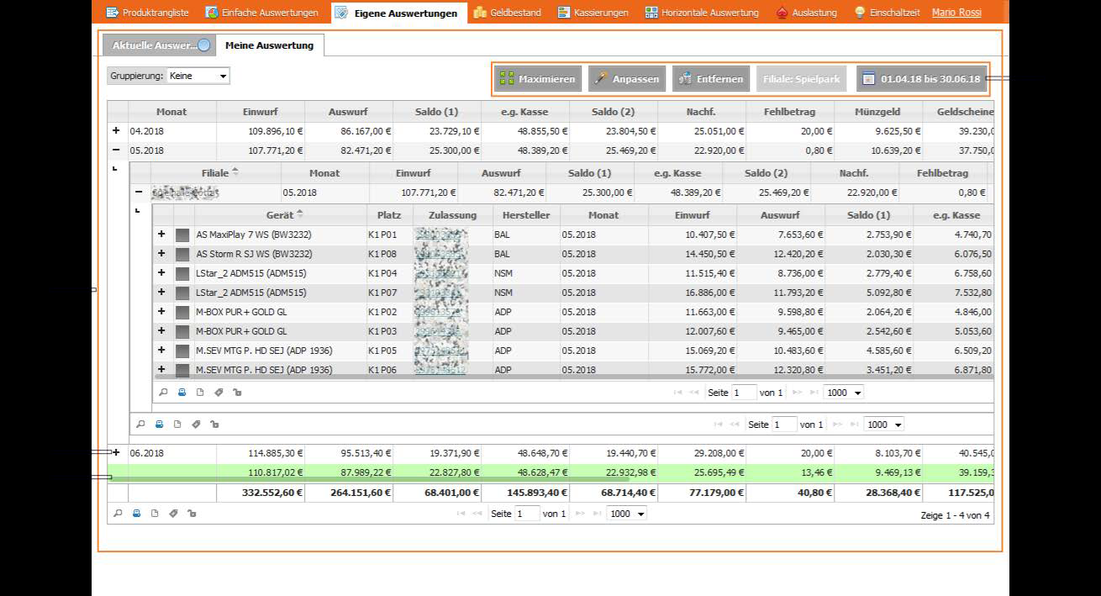Click the Filiale: Spielpark button
Screen dimensions: 1101x596
[801, 79]
